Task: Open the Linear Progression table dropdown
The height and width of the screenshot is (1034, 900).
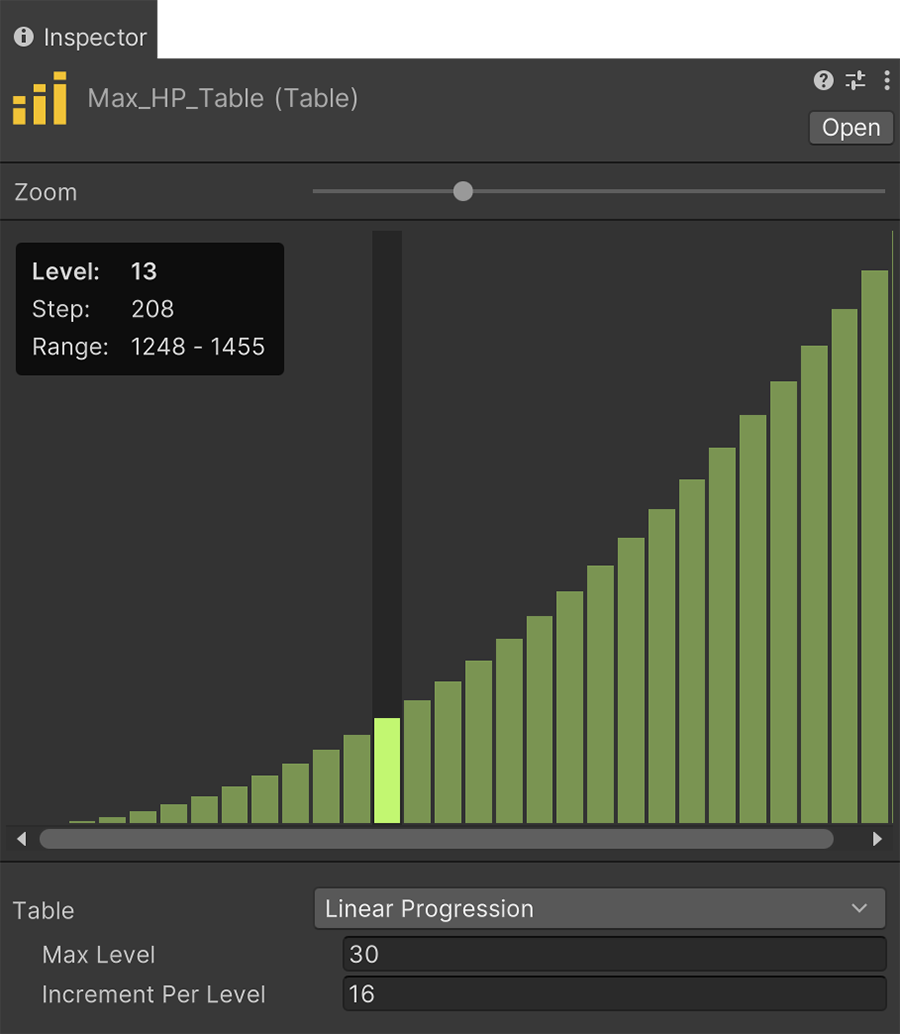Action: point(599,909)
